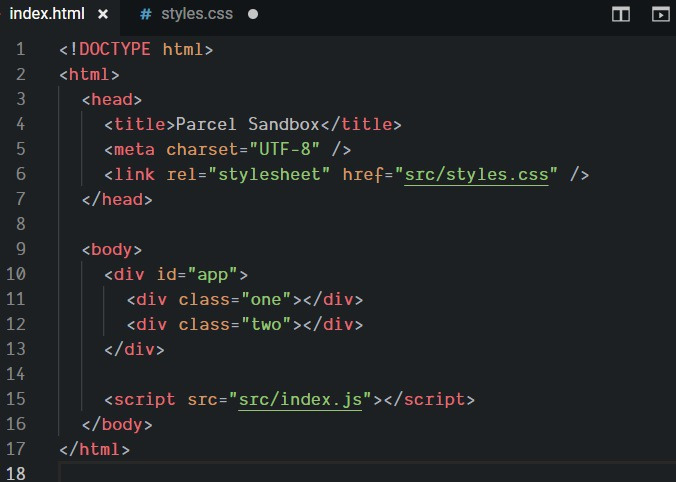Click line number 17 in the gutter

click(x=16, y=449)
